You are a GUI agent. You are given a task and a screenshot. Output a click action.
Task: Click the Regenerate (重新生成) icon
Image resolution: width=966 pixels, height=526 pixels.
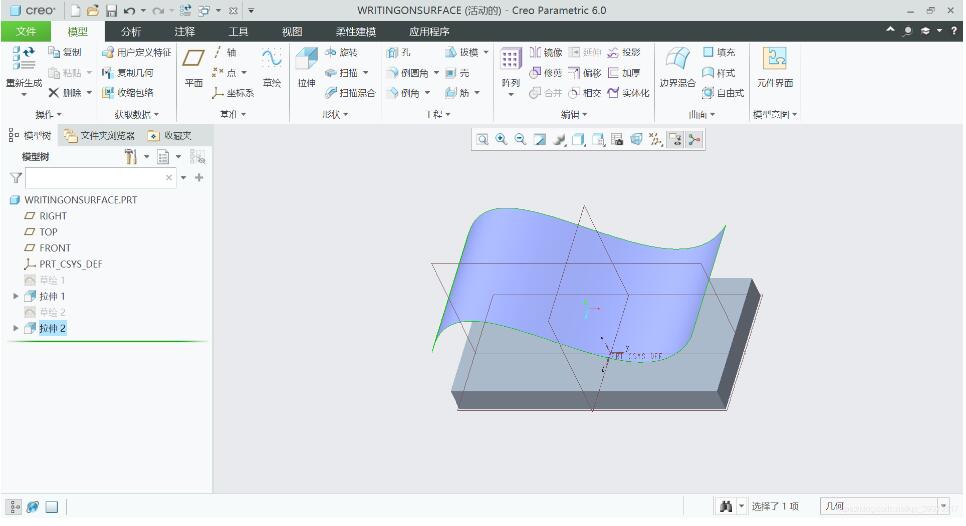(x=23, y=60)
